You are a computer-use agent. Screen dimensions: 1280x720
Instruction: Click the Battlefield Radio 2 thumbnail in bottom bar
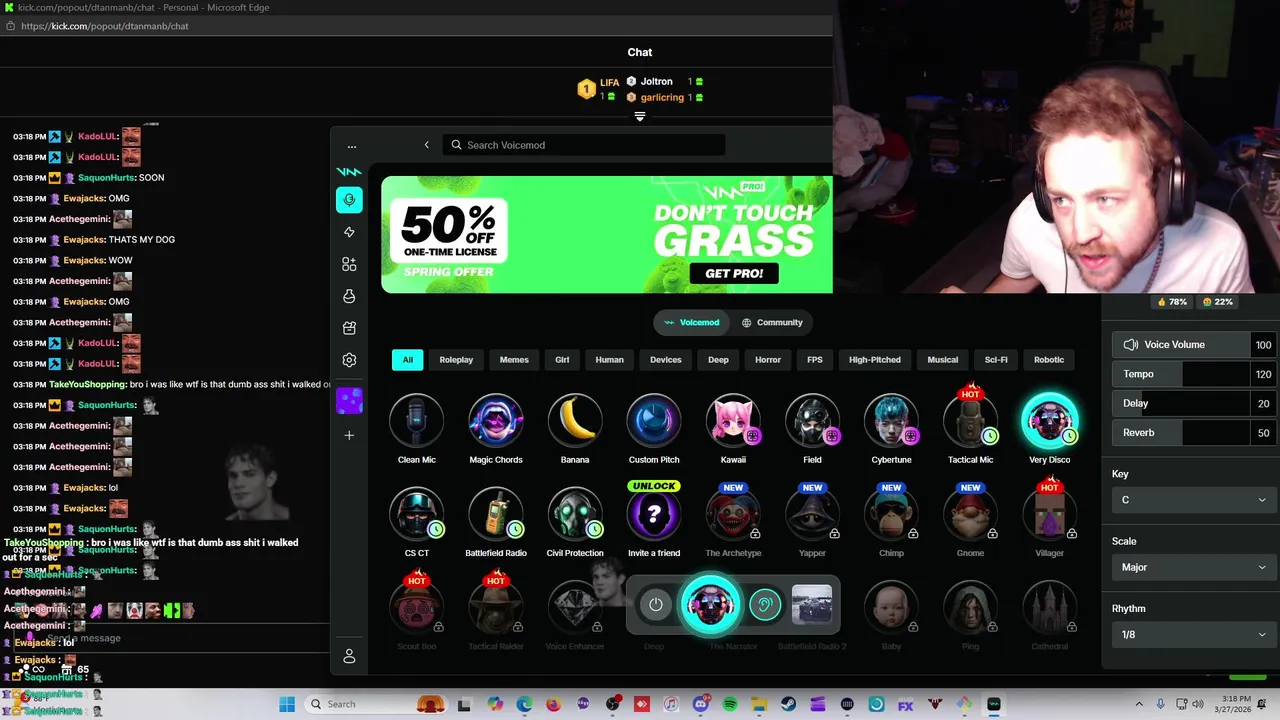click(812, 605)
